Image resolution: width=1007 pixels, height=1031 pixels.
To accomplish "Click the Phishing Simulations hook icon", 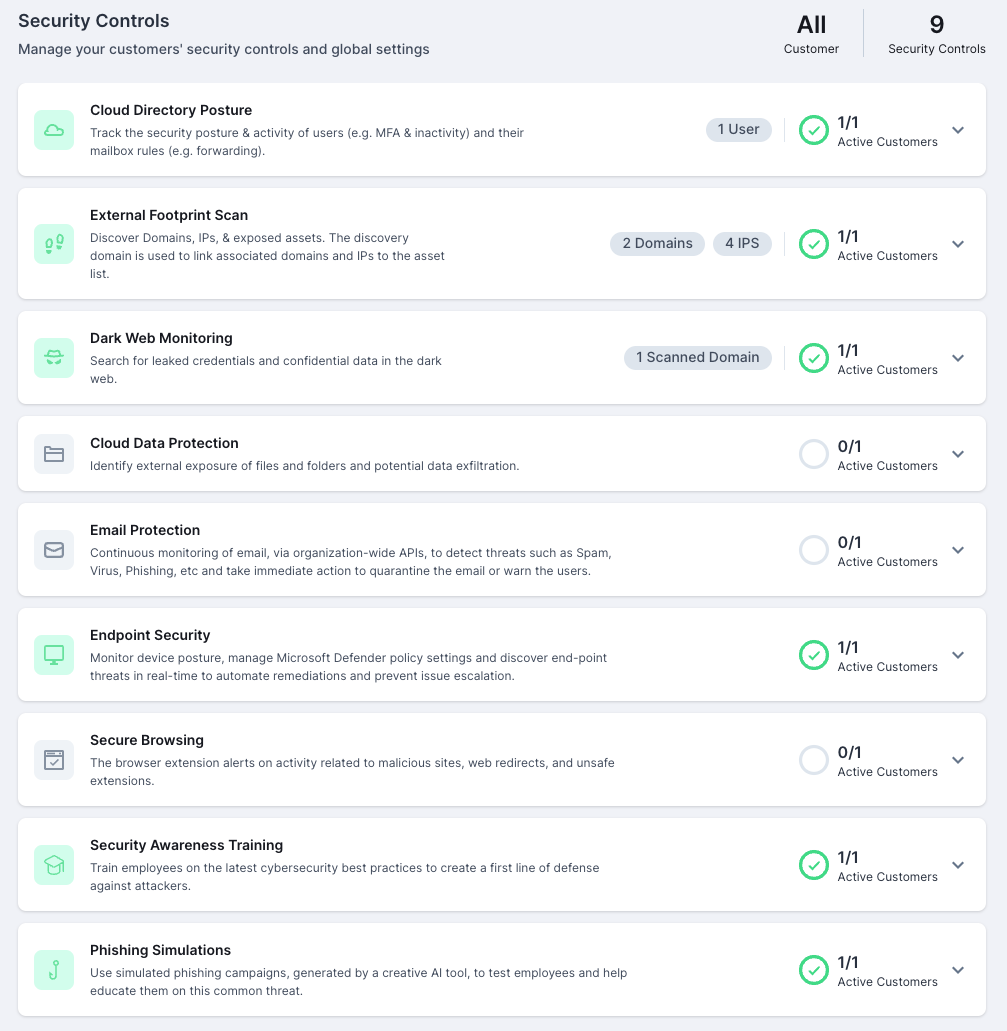I will pos(54,970).
